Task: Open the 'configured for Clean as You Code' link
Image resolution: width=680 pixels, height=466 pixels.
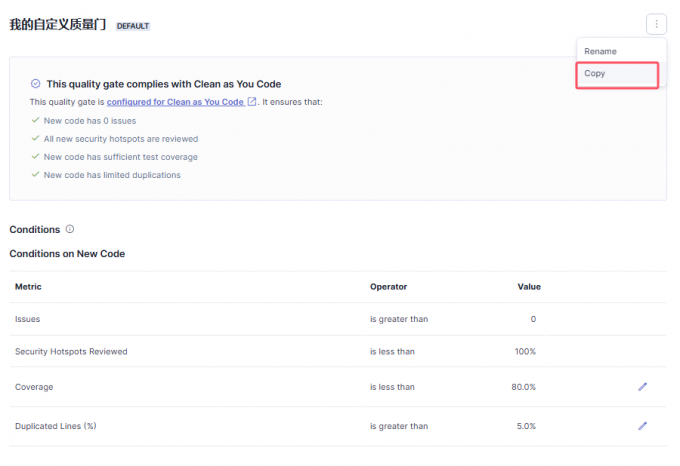Action: (x=175, y=102)
